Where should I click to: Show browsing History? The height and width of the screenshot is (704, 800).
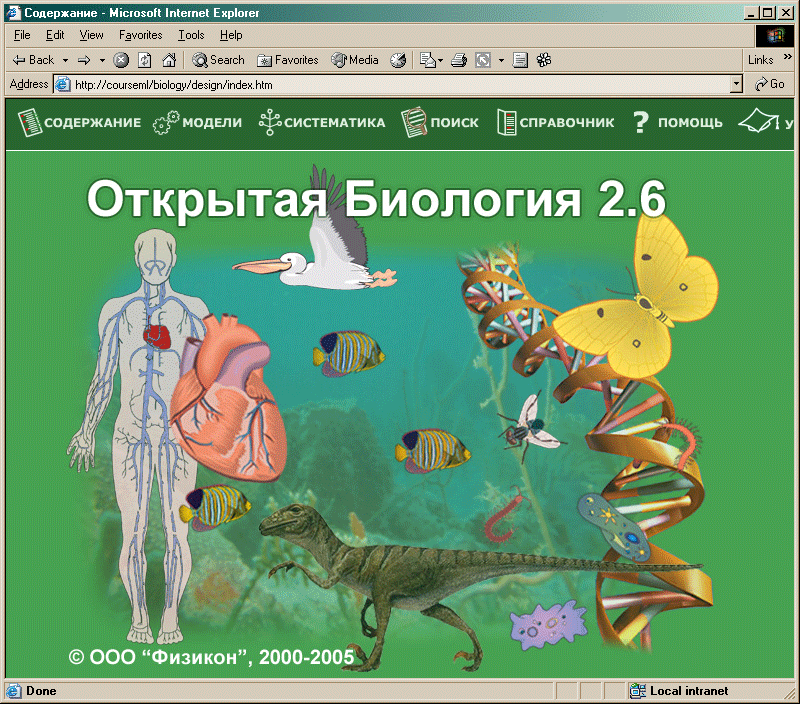click(398, 60)
